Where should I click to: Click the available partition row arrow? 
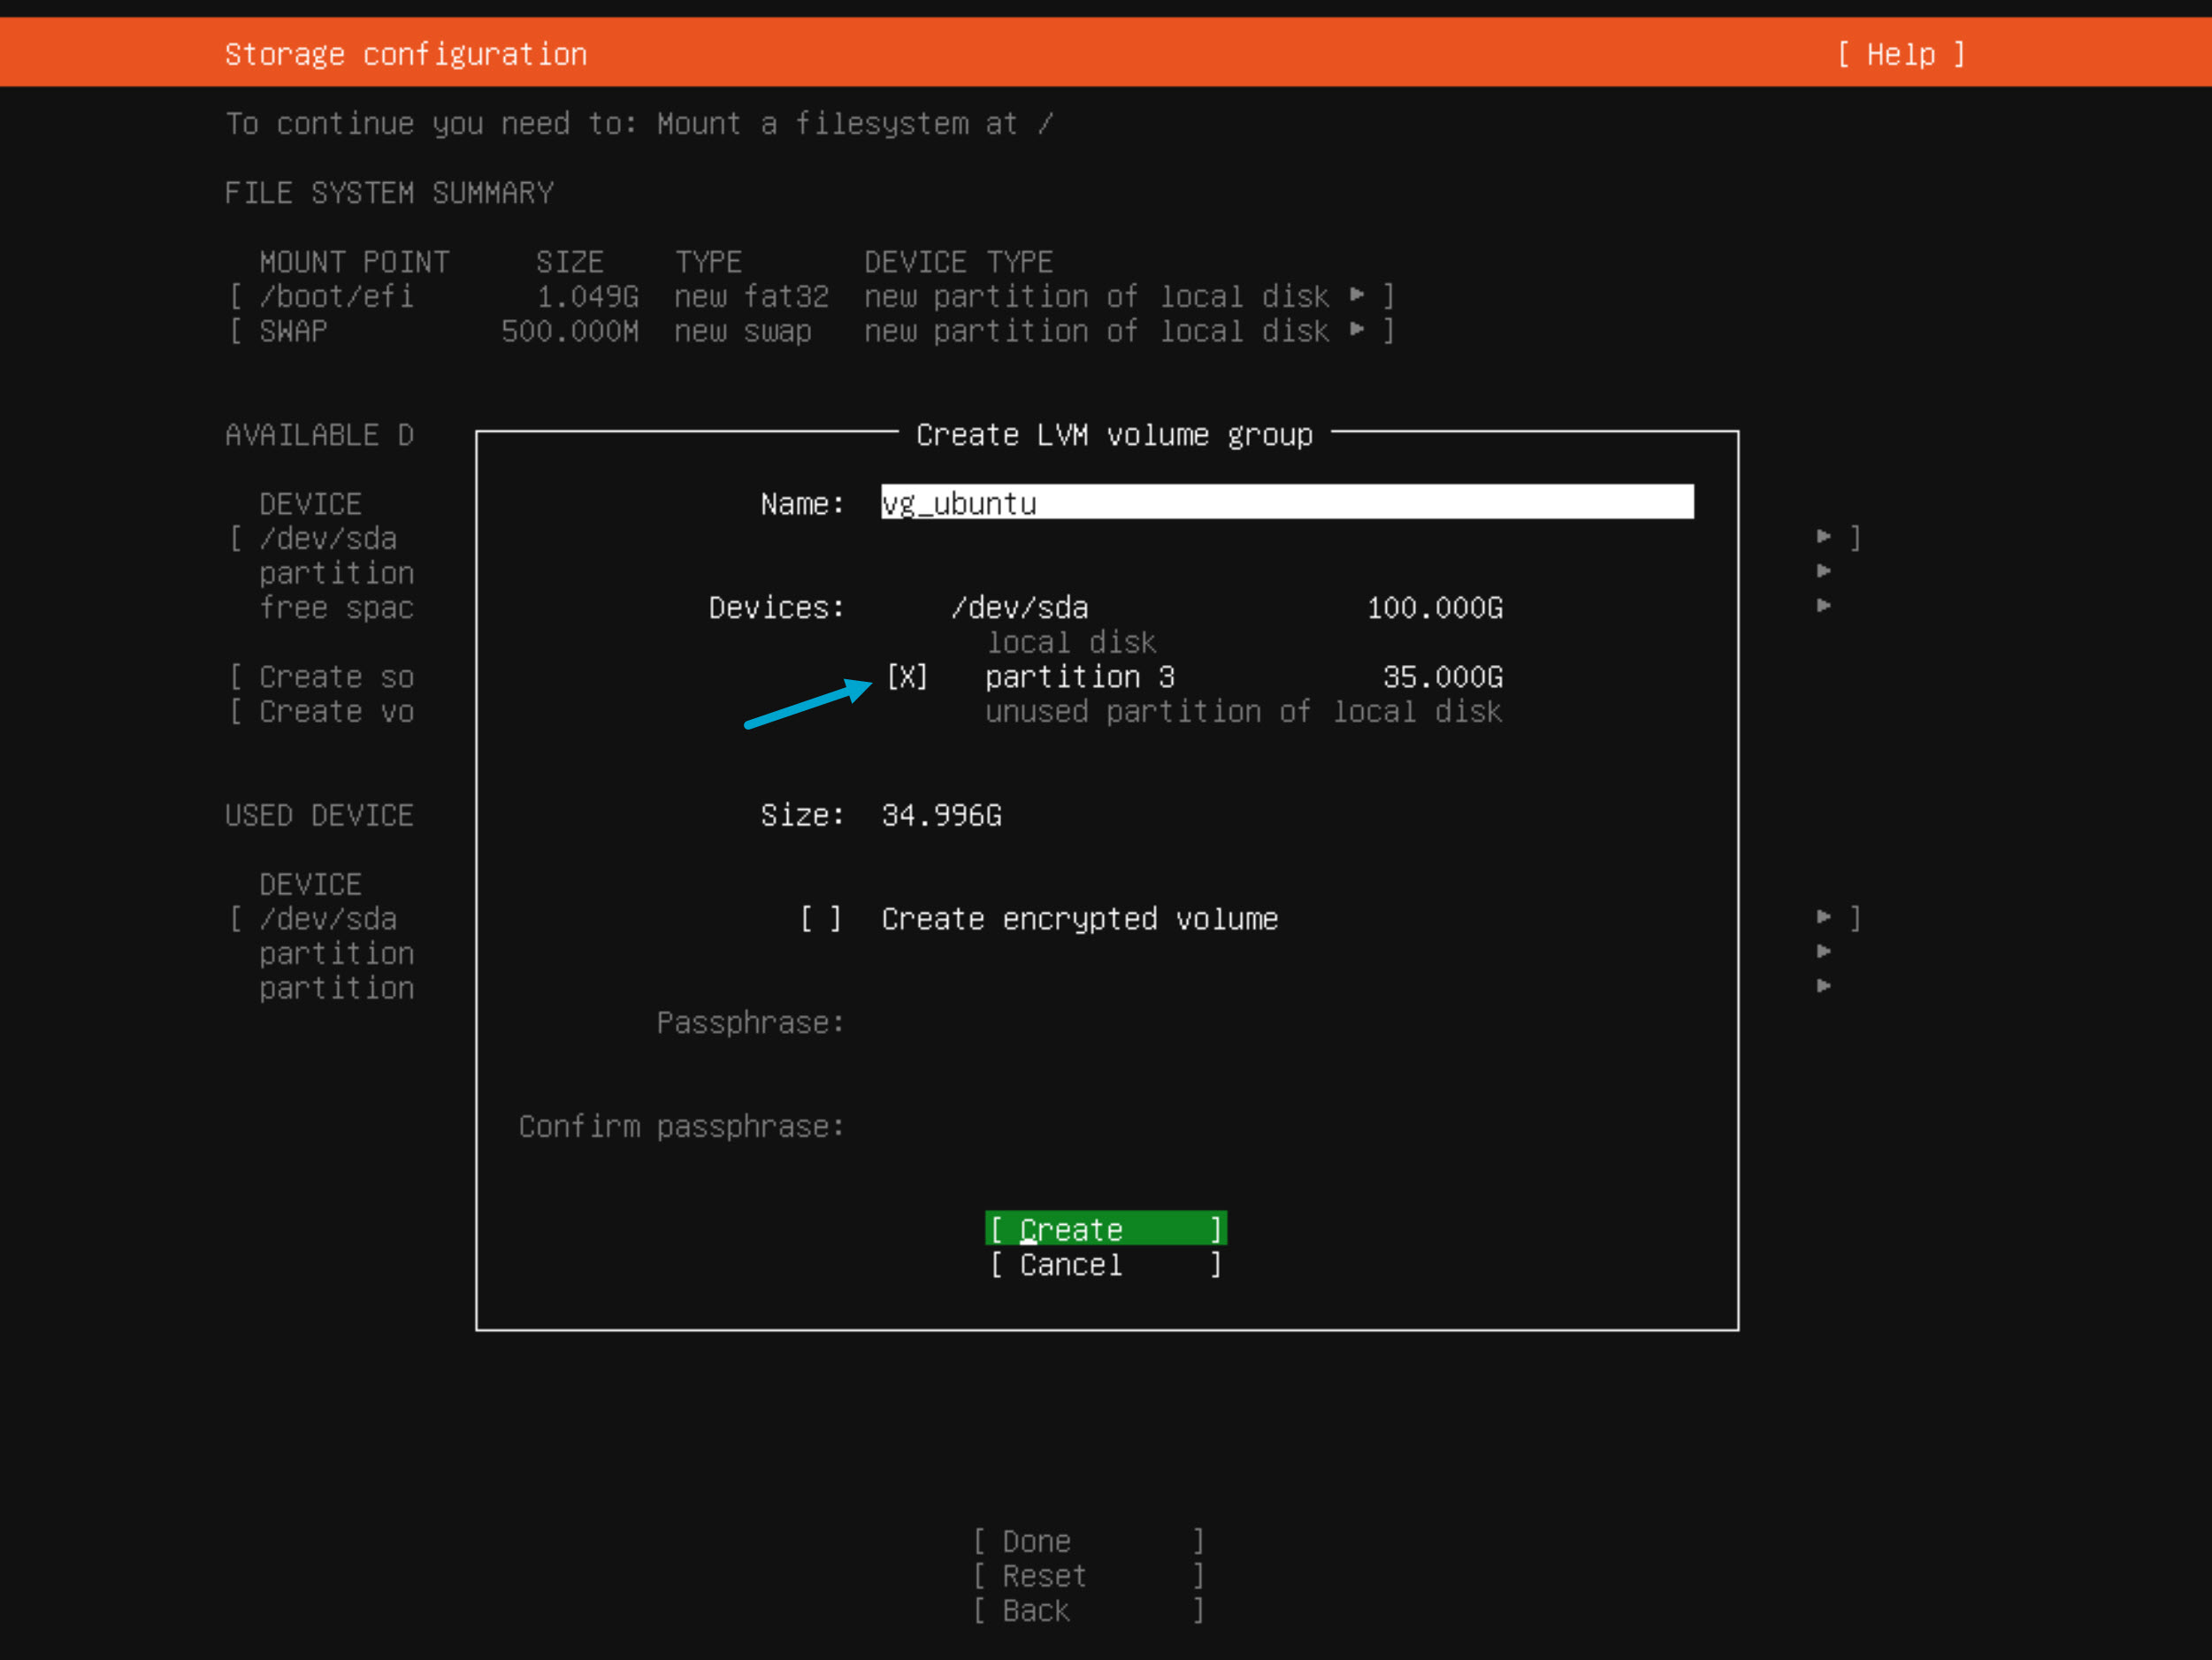pyautogui.click(x=1823, y=571)
